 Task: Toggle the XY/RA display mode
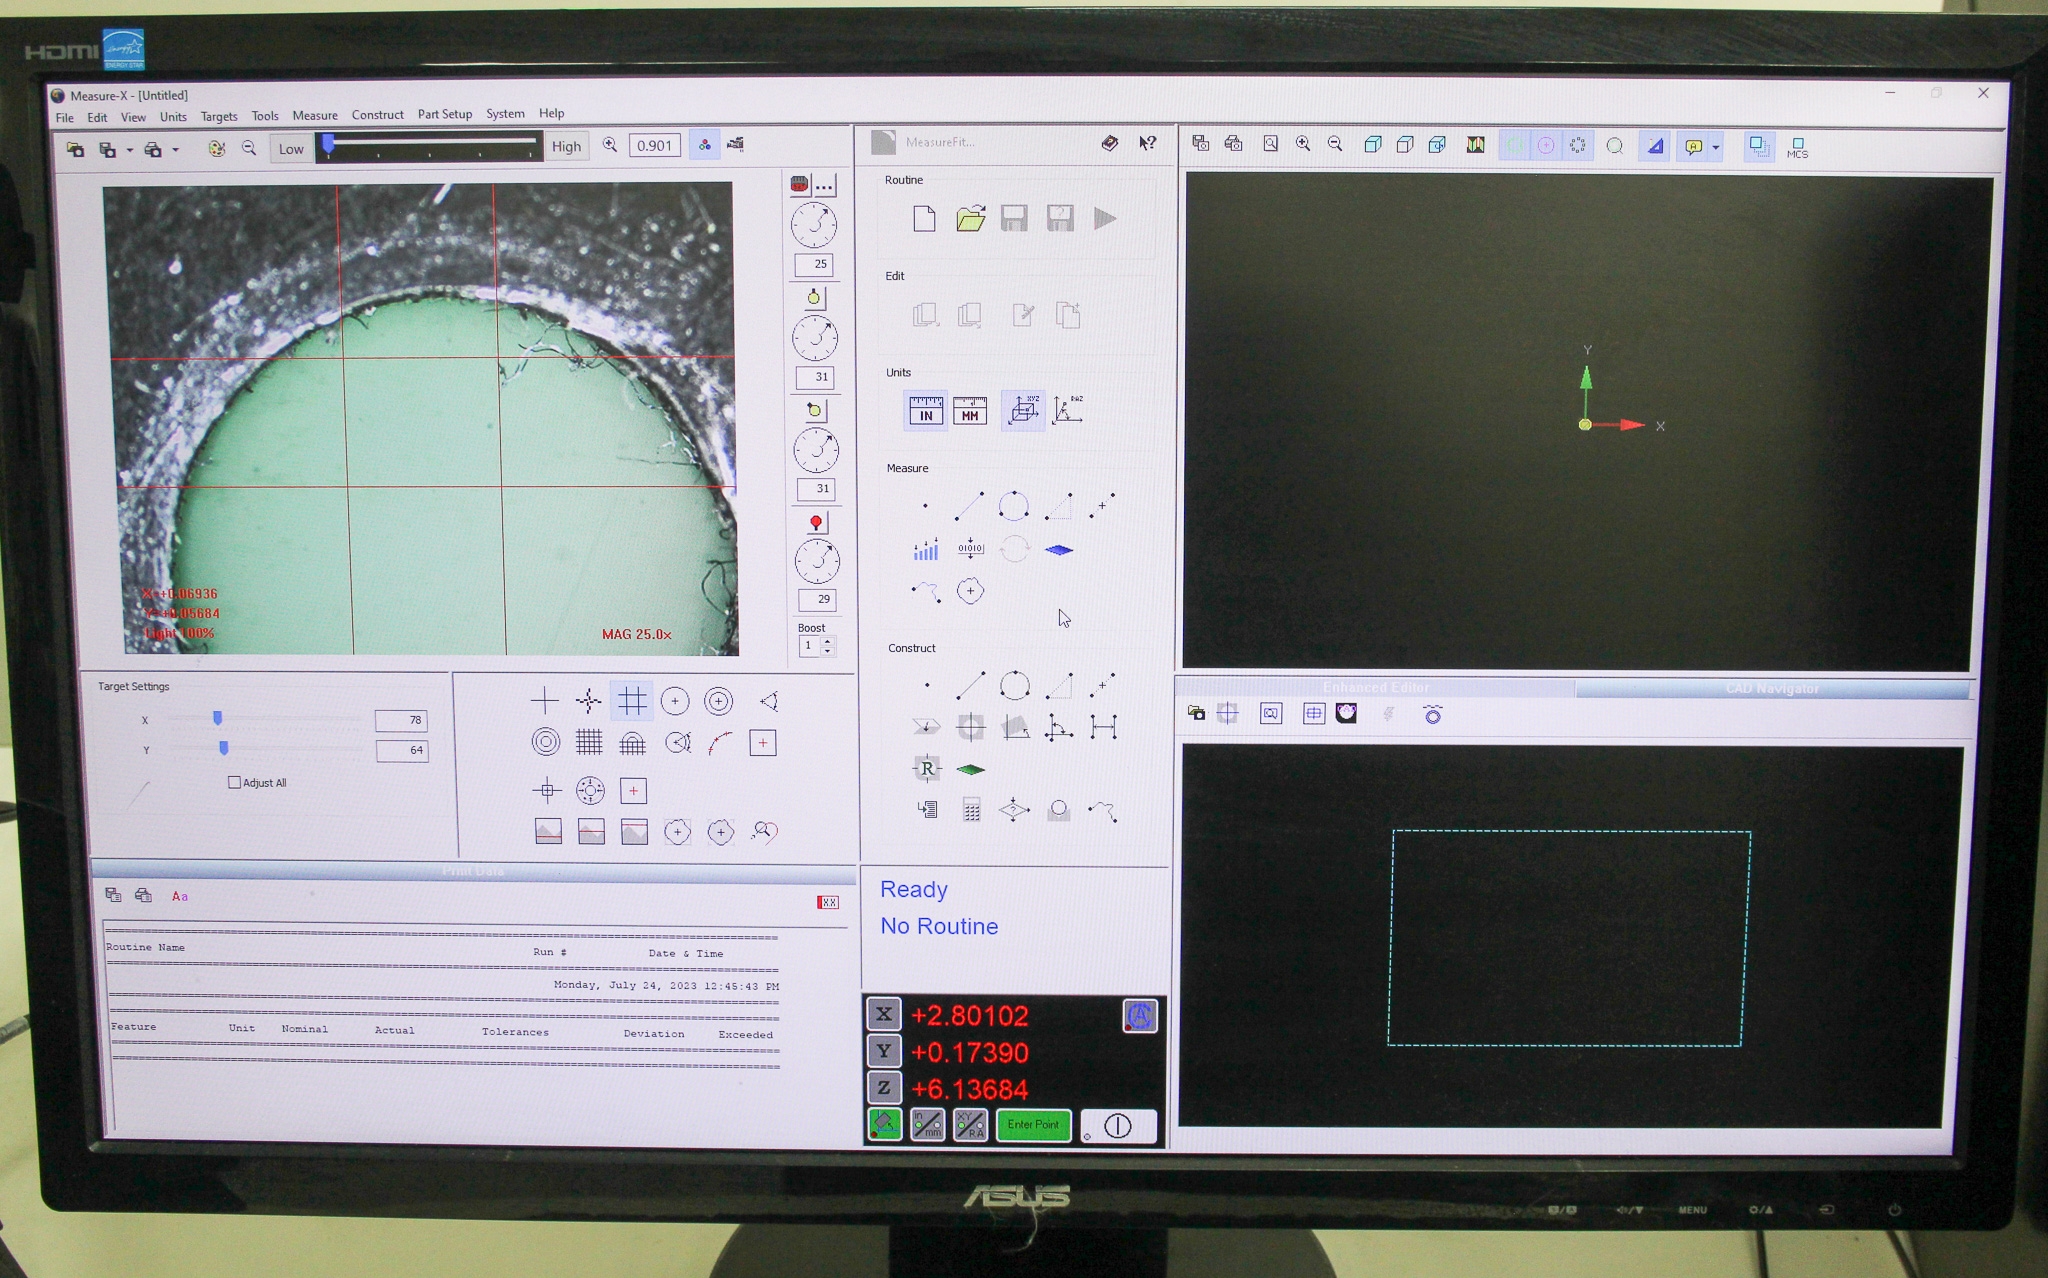(x=972, y=1125)
